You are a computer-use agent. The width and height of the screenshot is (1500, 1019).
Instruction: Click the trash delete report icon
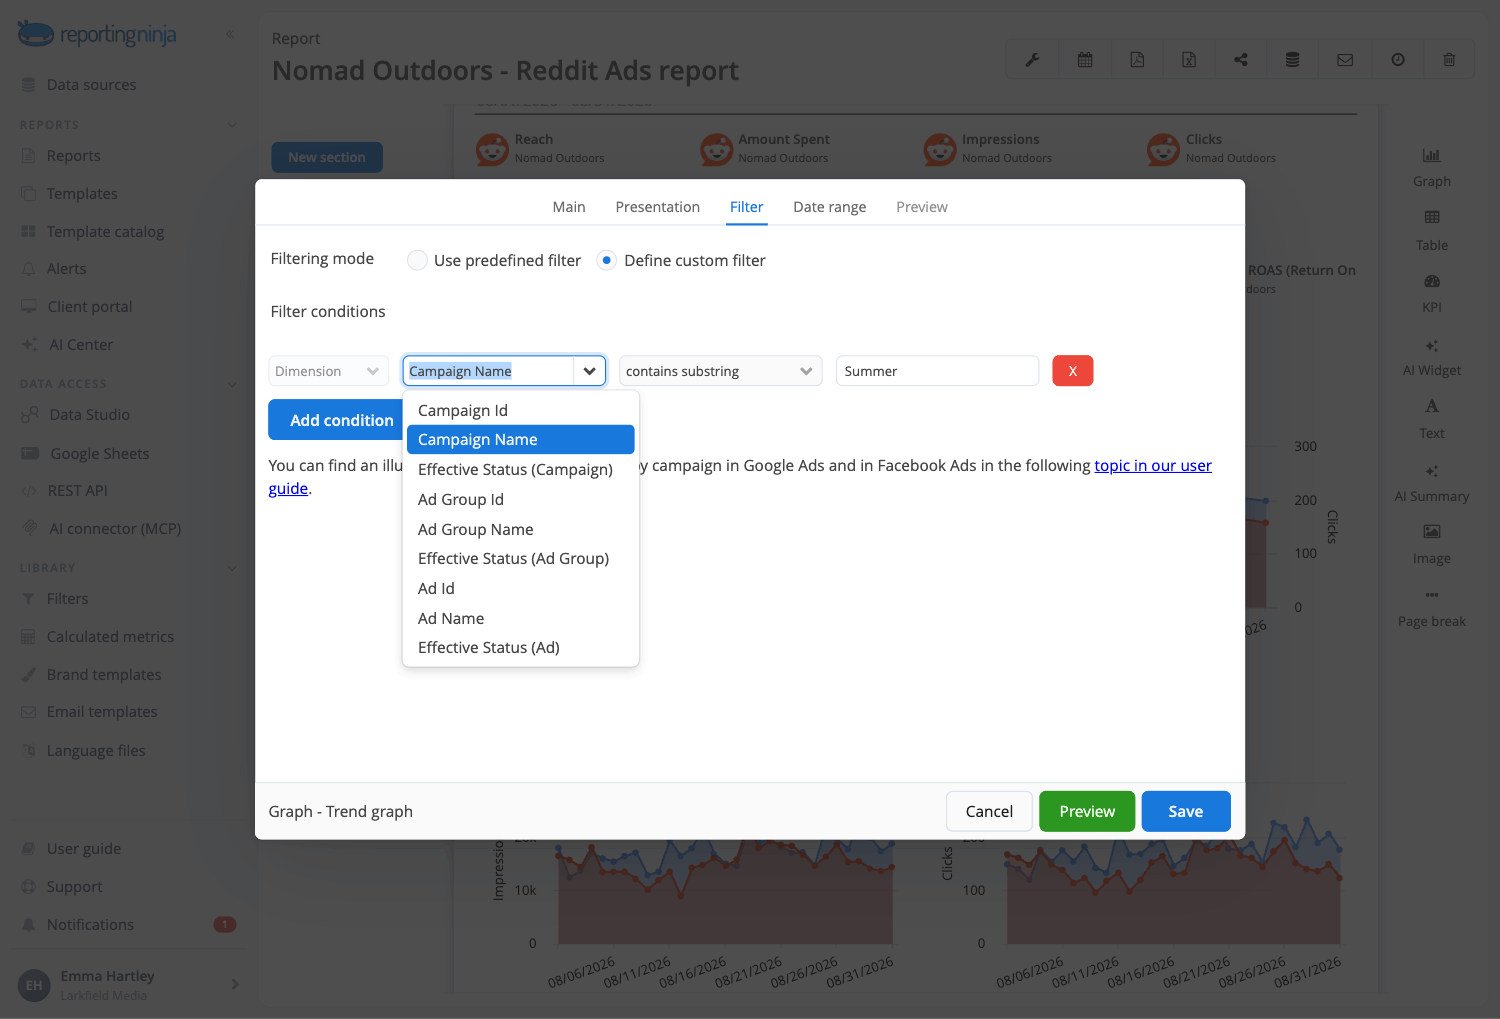click(x=1449, y=60)
